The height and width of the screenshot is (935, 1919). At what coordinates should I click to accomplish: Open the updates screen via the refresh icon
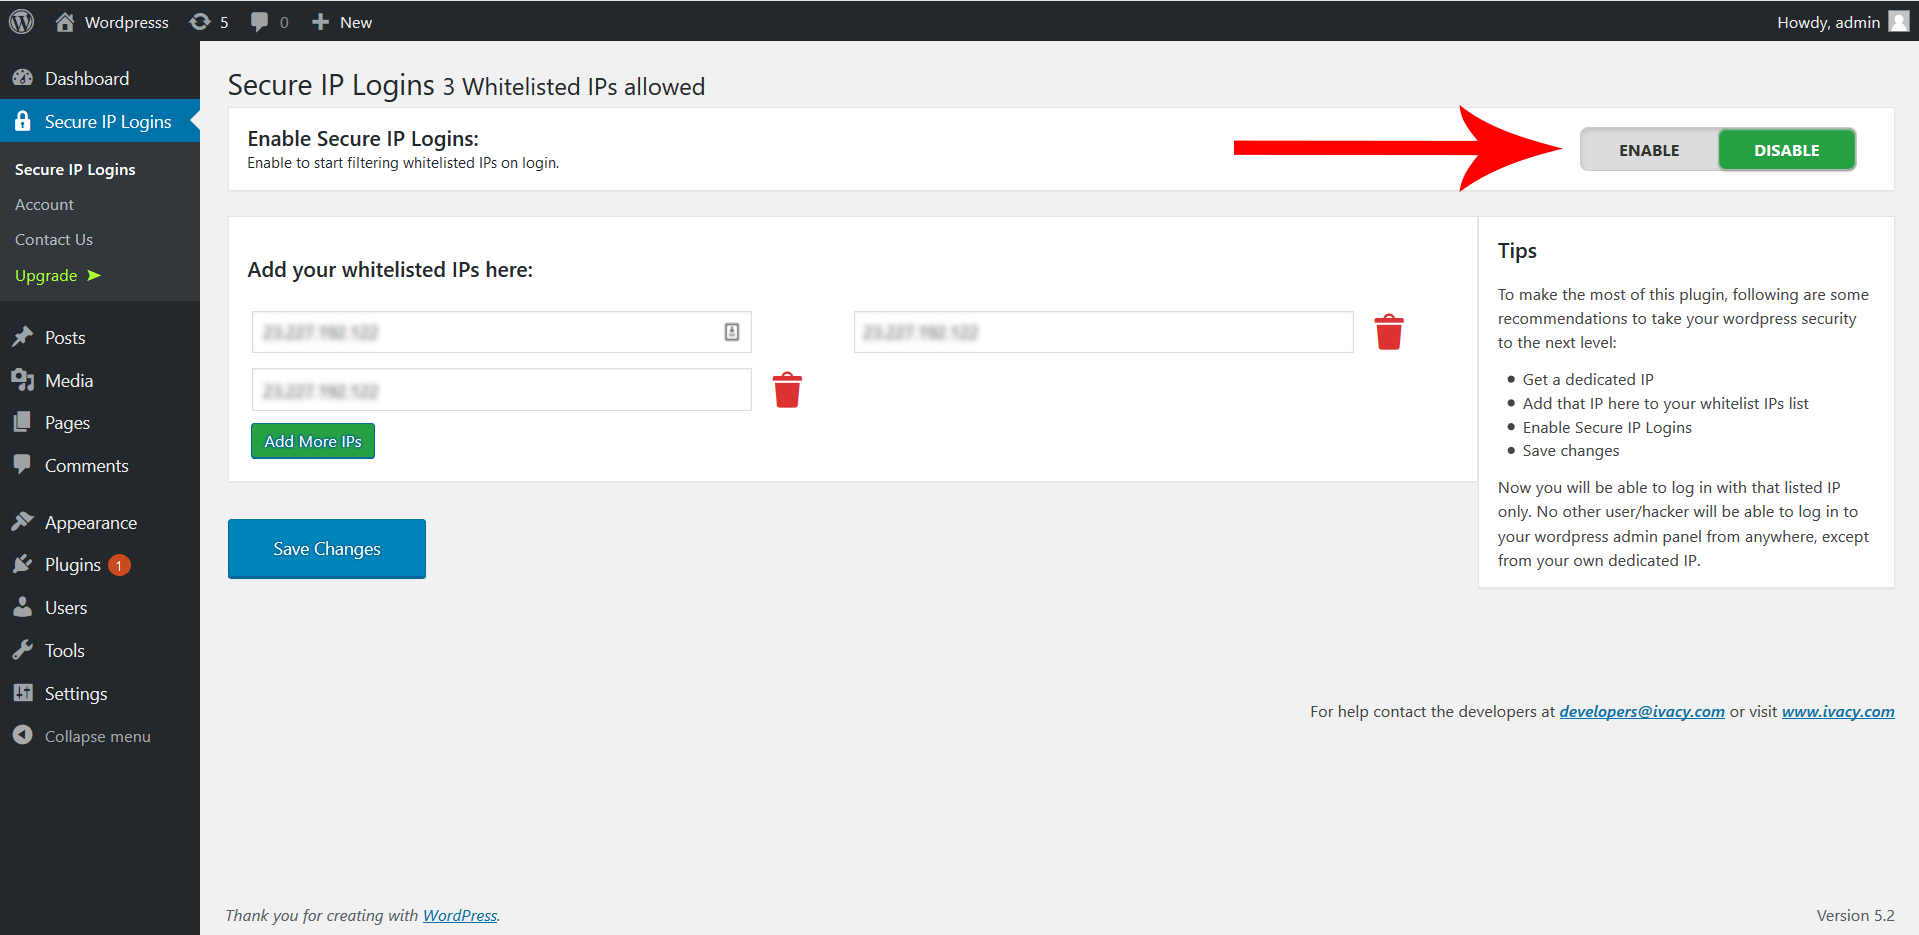click(200, 21)
